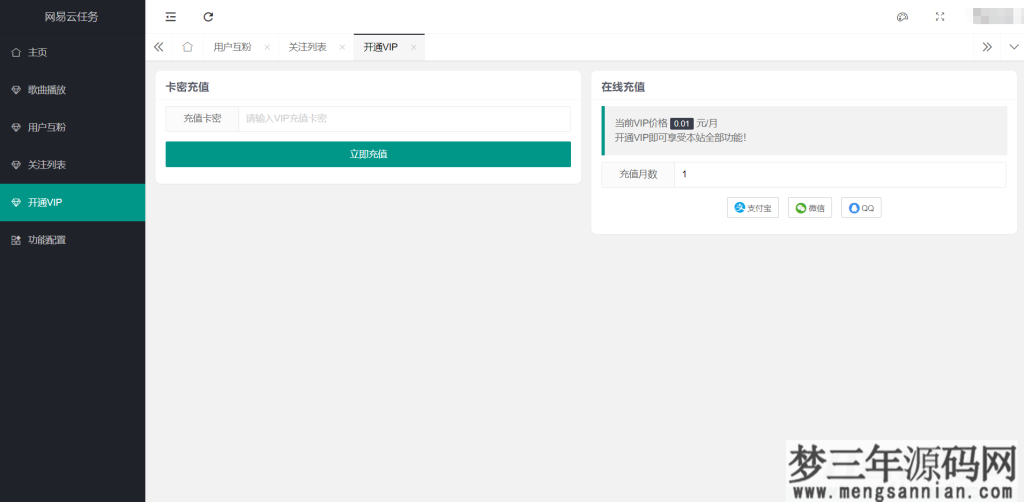Viewport: 1024px width, 502px height.
Task: Open 用户互粉 in the sidebar
Action: [72, 127]
